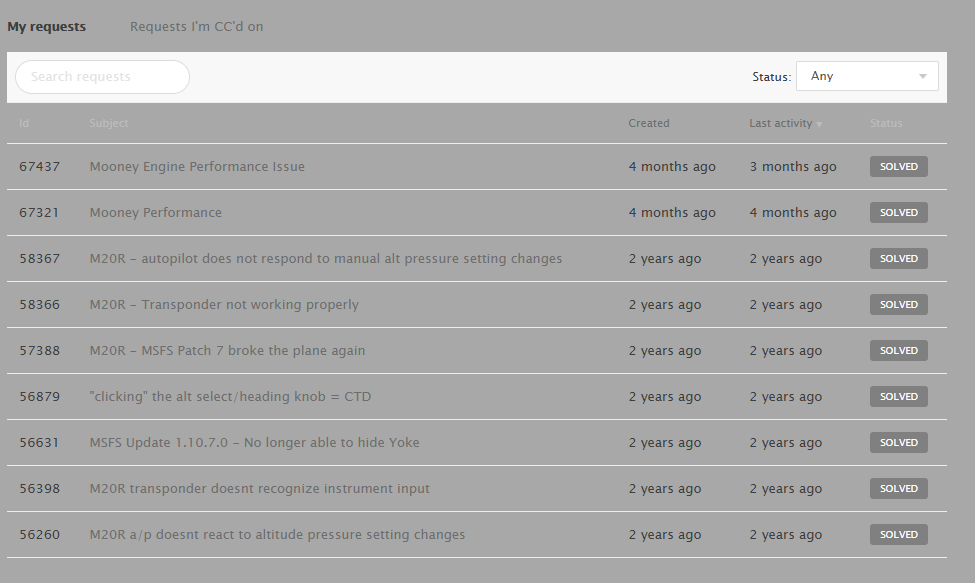
Task: Switch to Requests I'm CC'd on tab
Action: (x=196, y=27)
